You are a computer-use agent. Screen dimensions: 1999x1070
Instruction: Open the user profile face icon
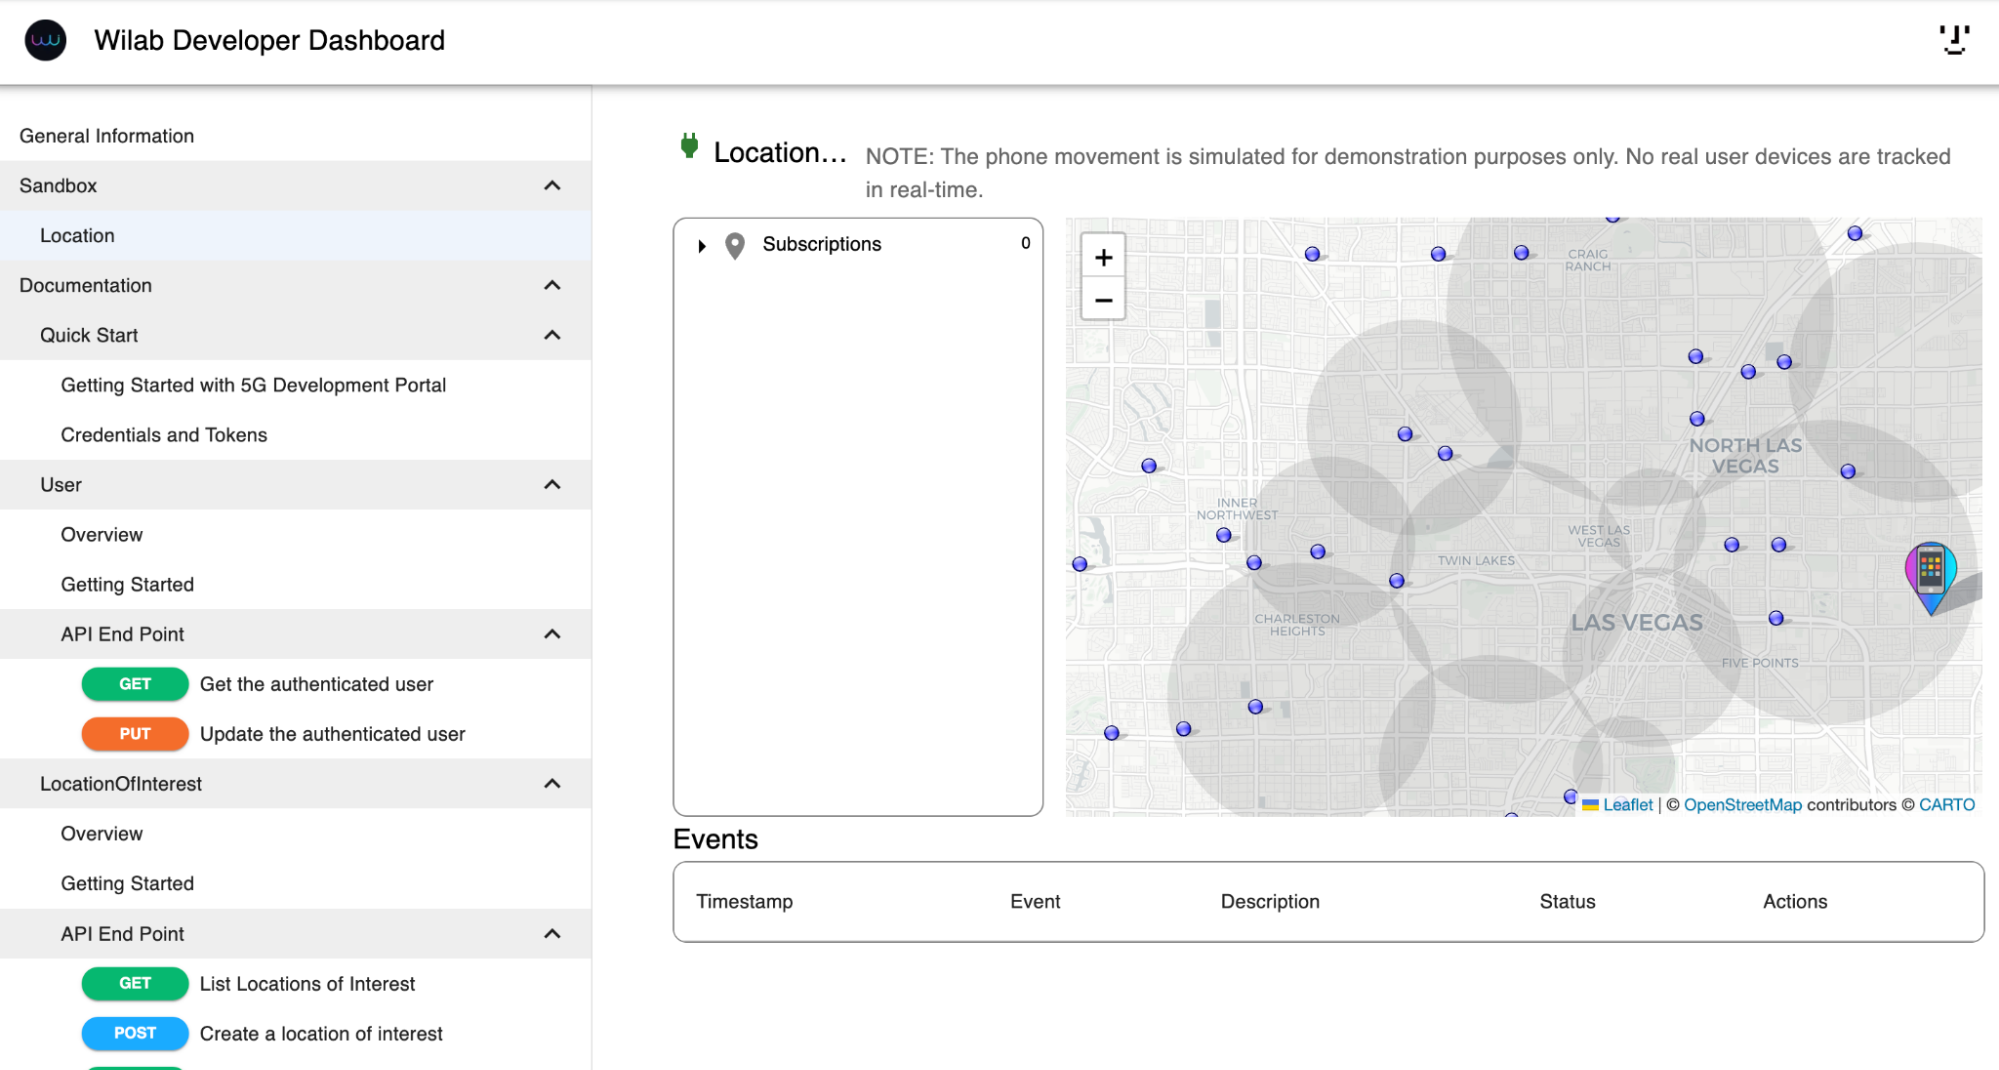[x=1954, y=40]
